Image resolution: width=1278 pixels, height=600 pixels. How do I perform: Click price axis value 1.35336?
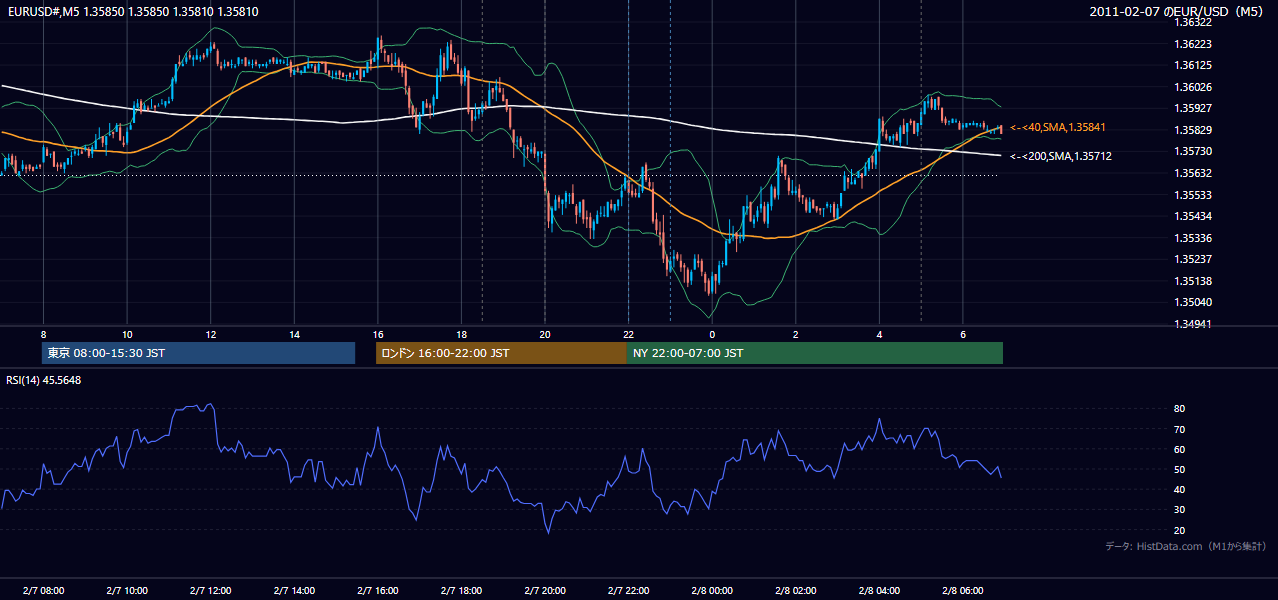1195,238
